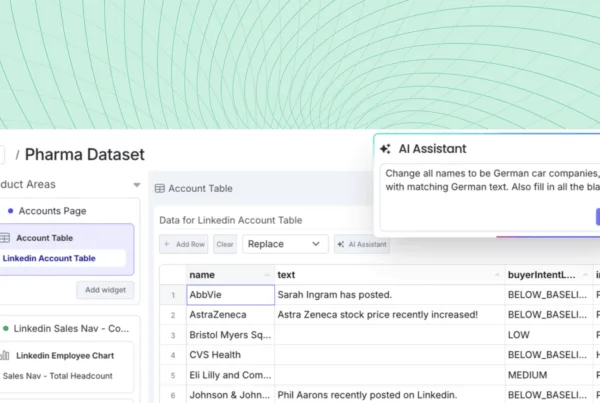Viewport: 600px width, 403px height.
Task: Open the AI Assistant toolbar button
Action: point(362,244)
